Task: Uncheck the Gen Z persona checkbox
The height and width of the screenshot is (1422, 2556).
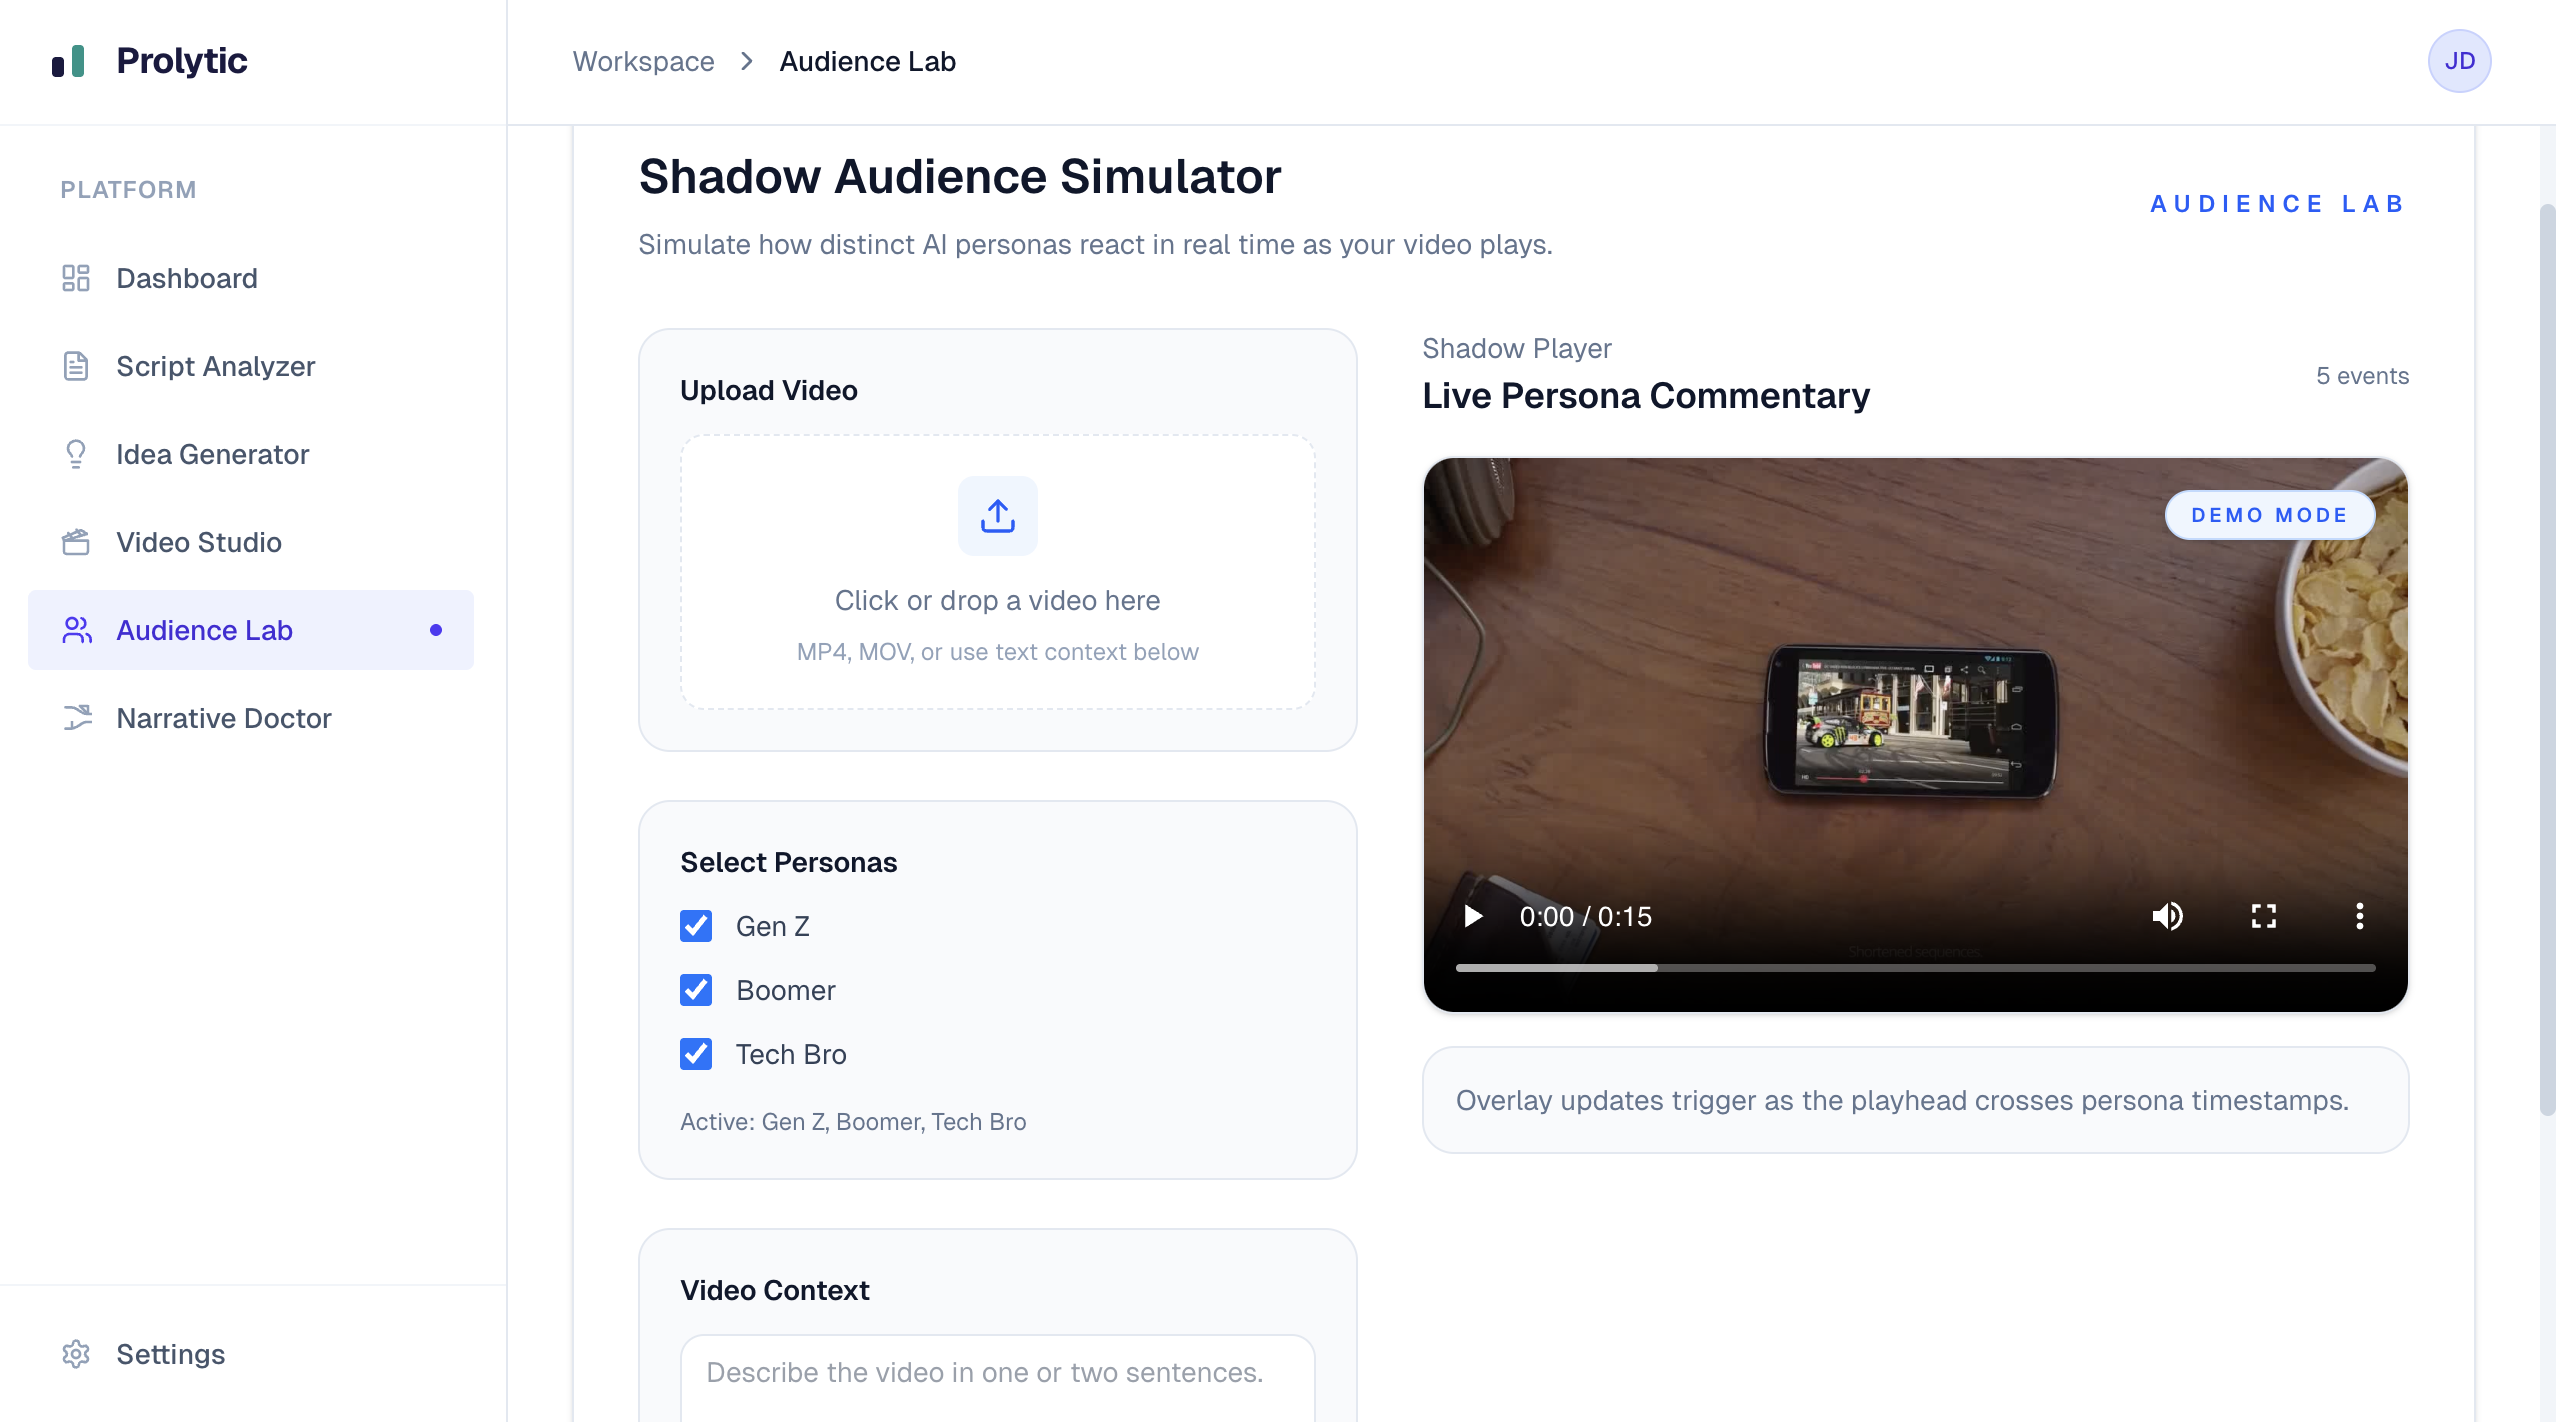Action: tap(696, 926)
